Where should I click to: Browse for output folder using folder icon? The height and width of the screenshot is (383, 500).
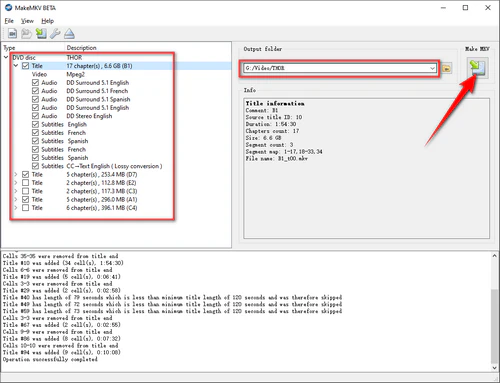pyautogui.click(x=446, y=69)
